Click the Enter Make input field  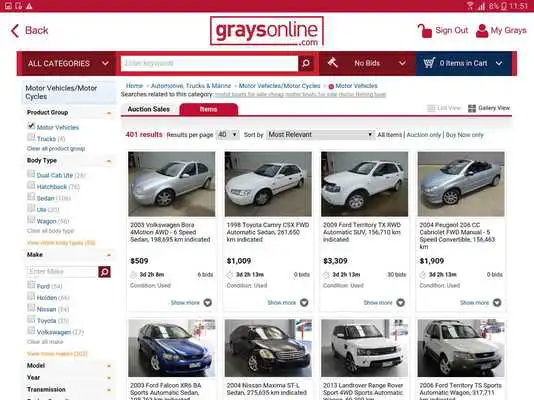pyautogui.click(x=63, y=272)
